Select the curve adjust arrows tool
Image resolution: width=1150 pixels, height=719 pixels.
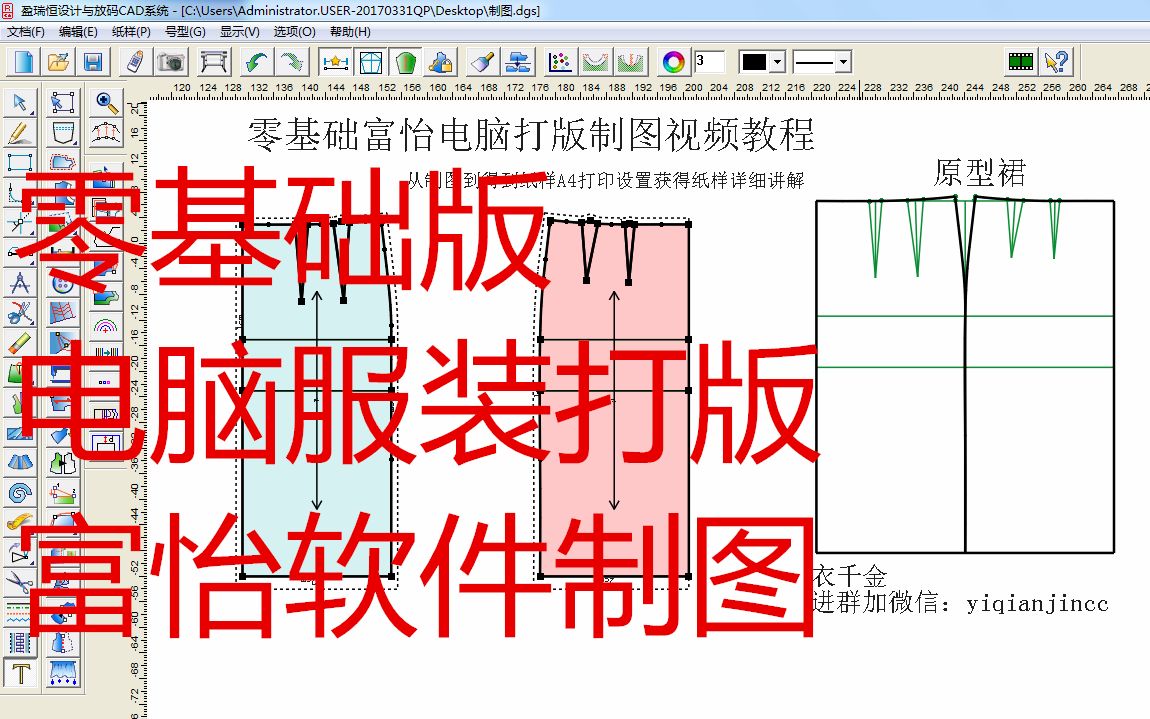click(107, 133)
